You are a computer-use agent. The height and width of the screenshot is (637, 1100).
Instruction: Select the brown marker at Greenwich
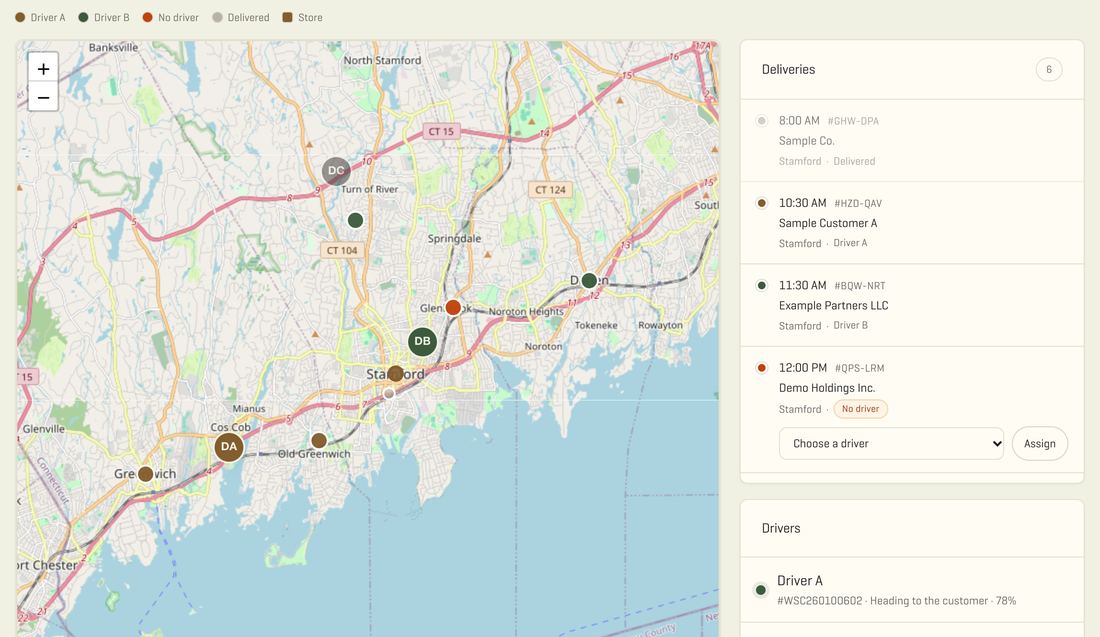(145, 474)
